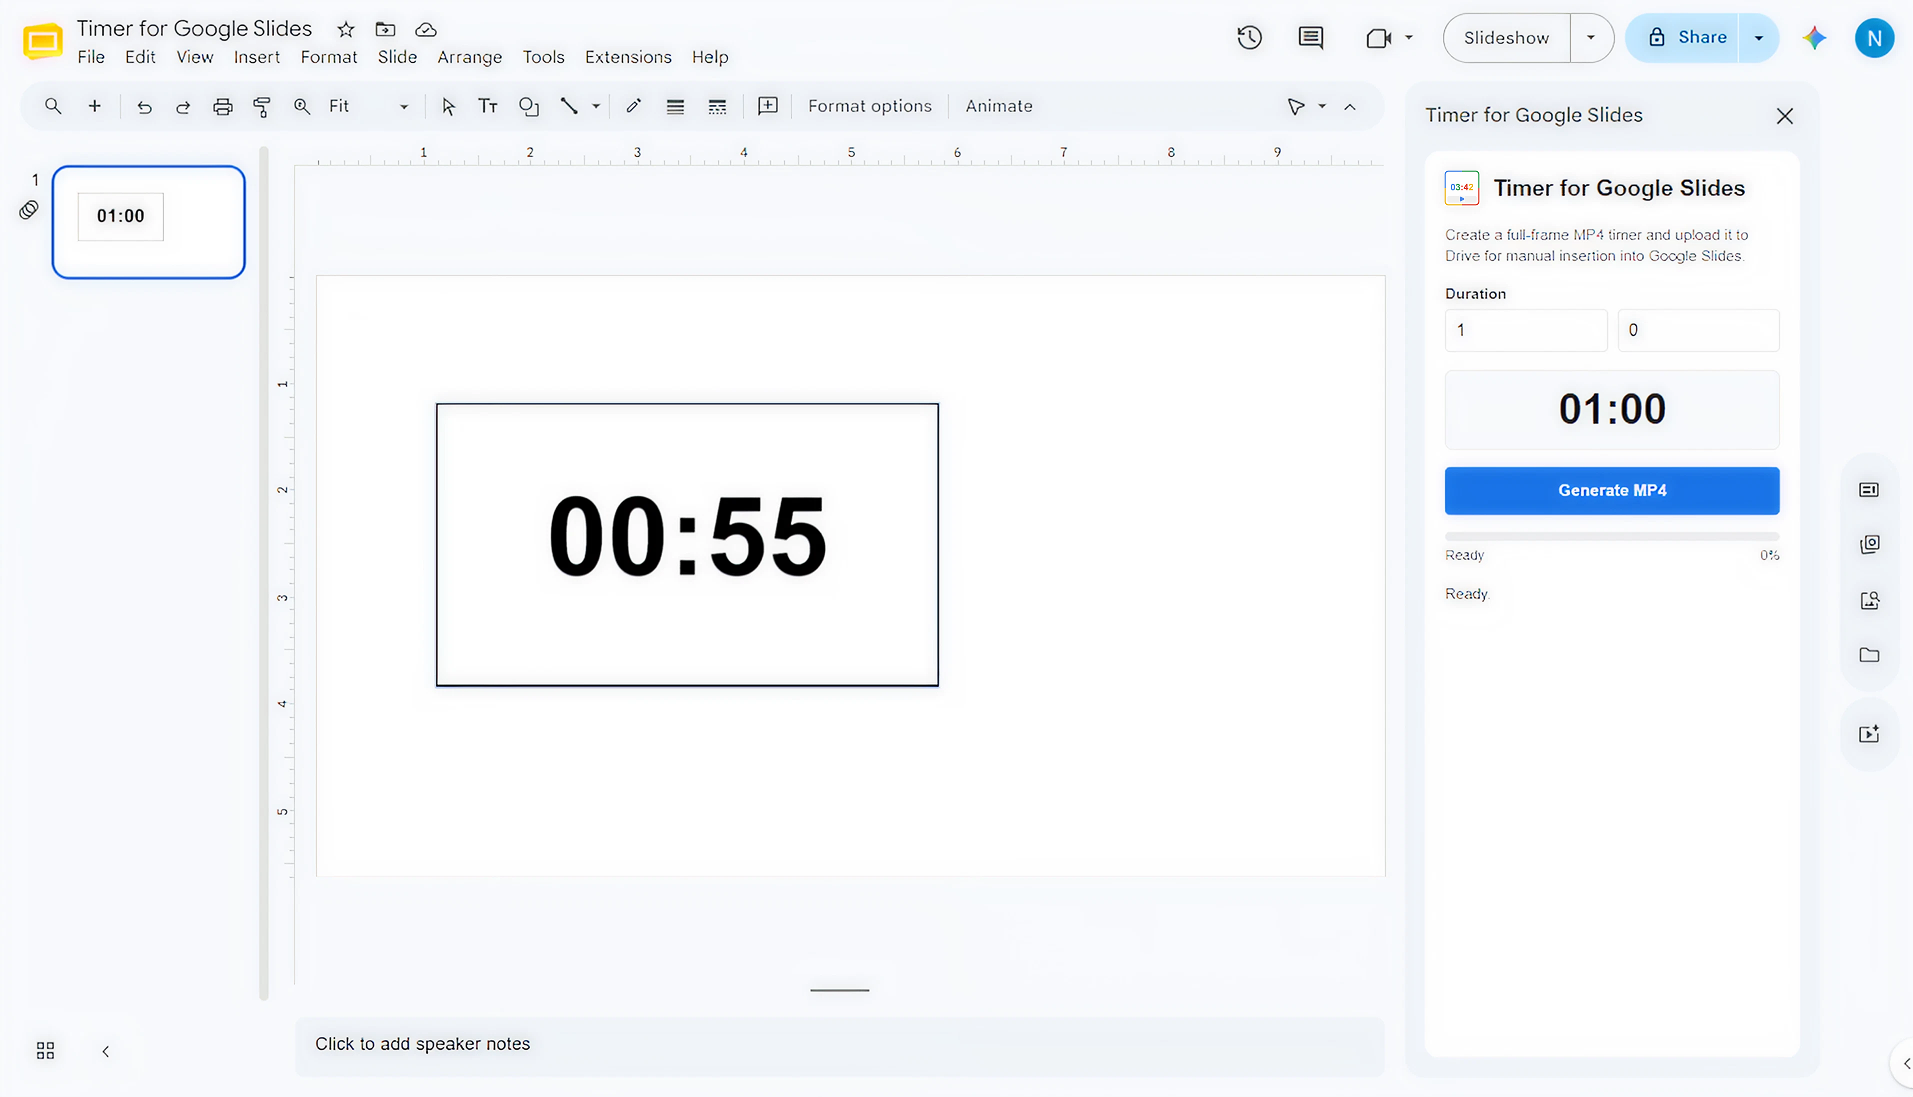Expand the Share options dropdown

(x=1759, y=38)
